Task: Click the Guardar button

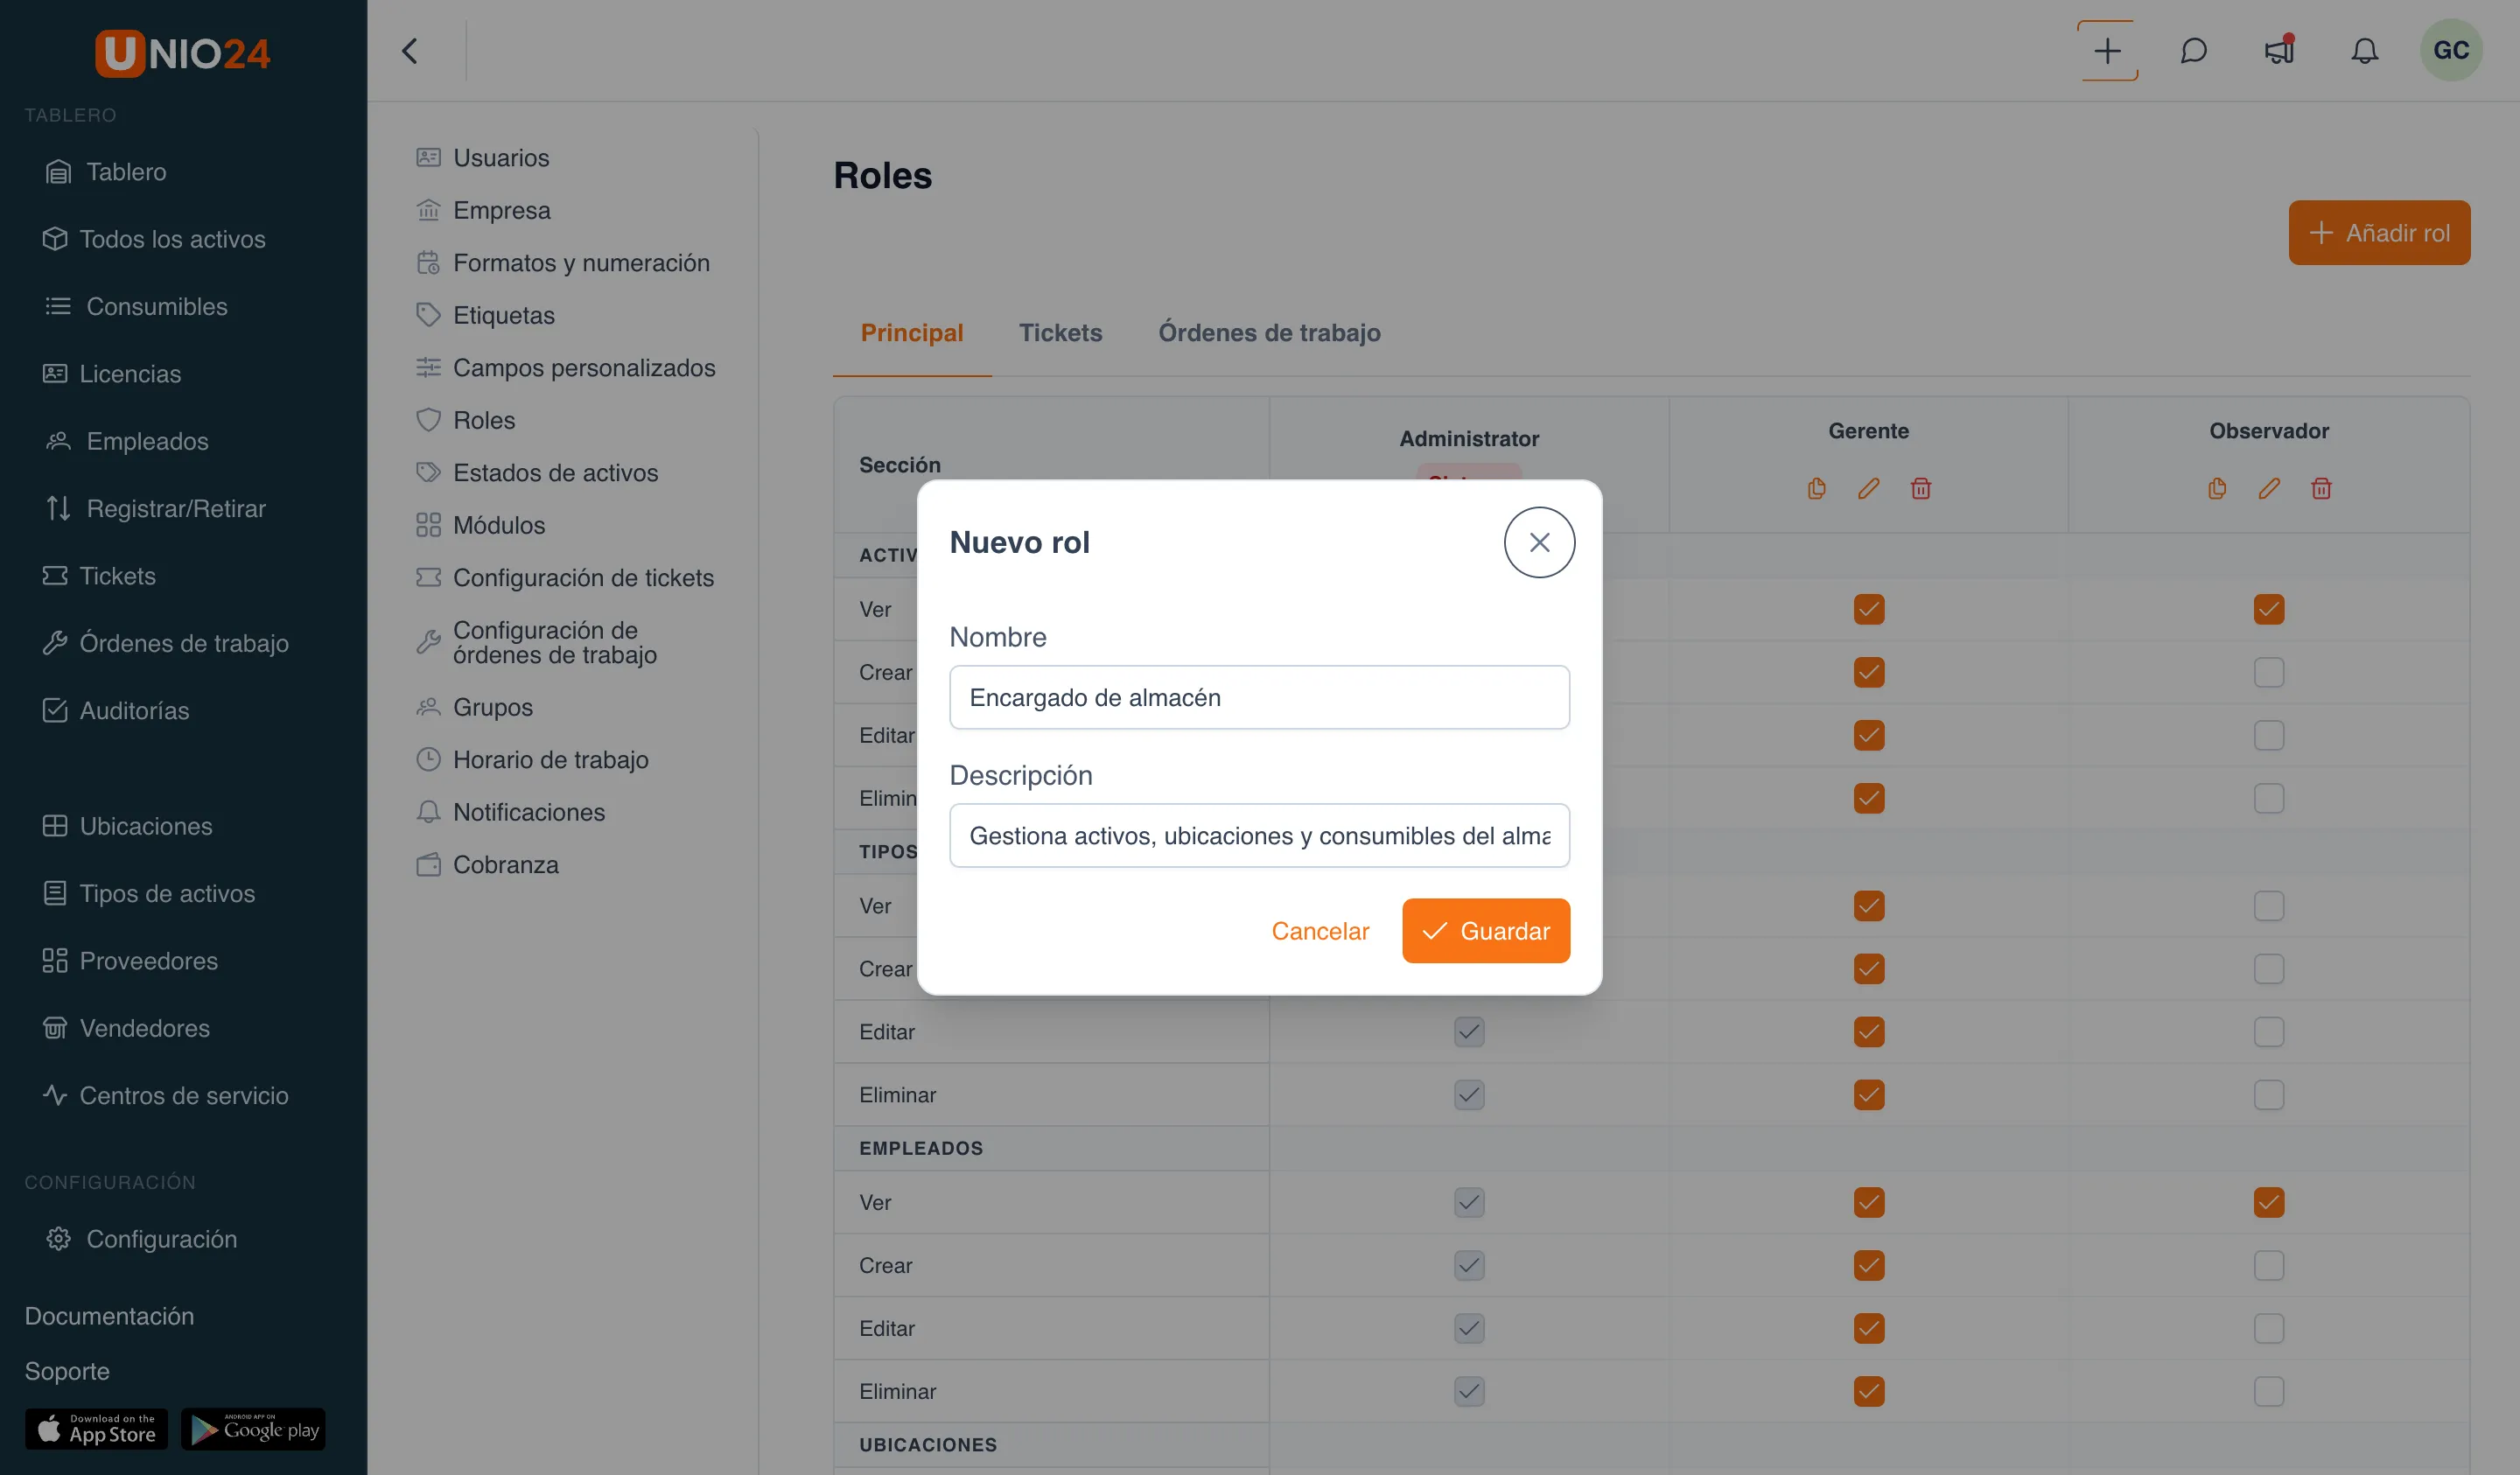Action: (x=1485, y=931)
